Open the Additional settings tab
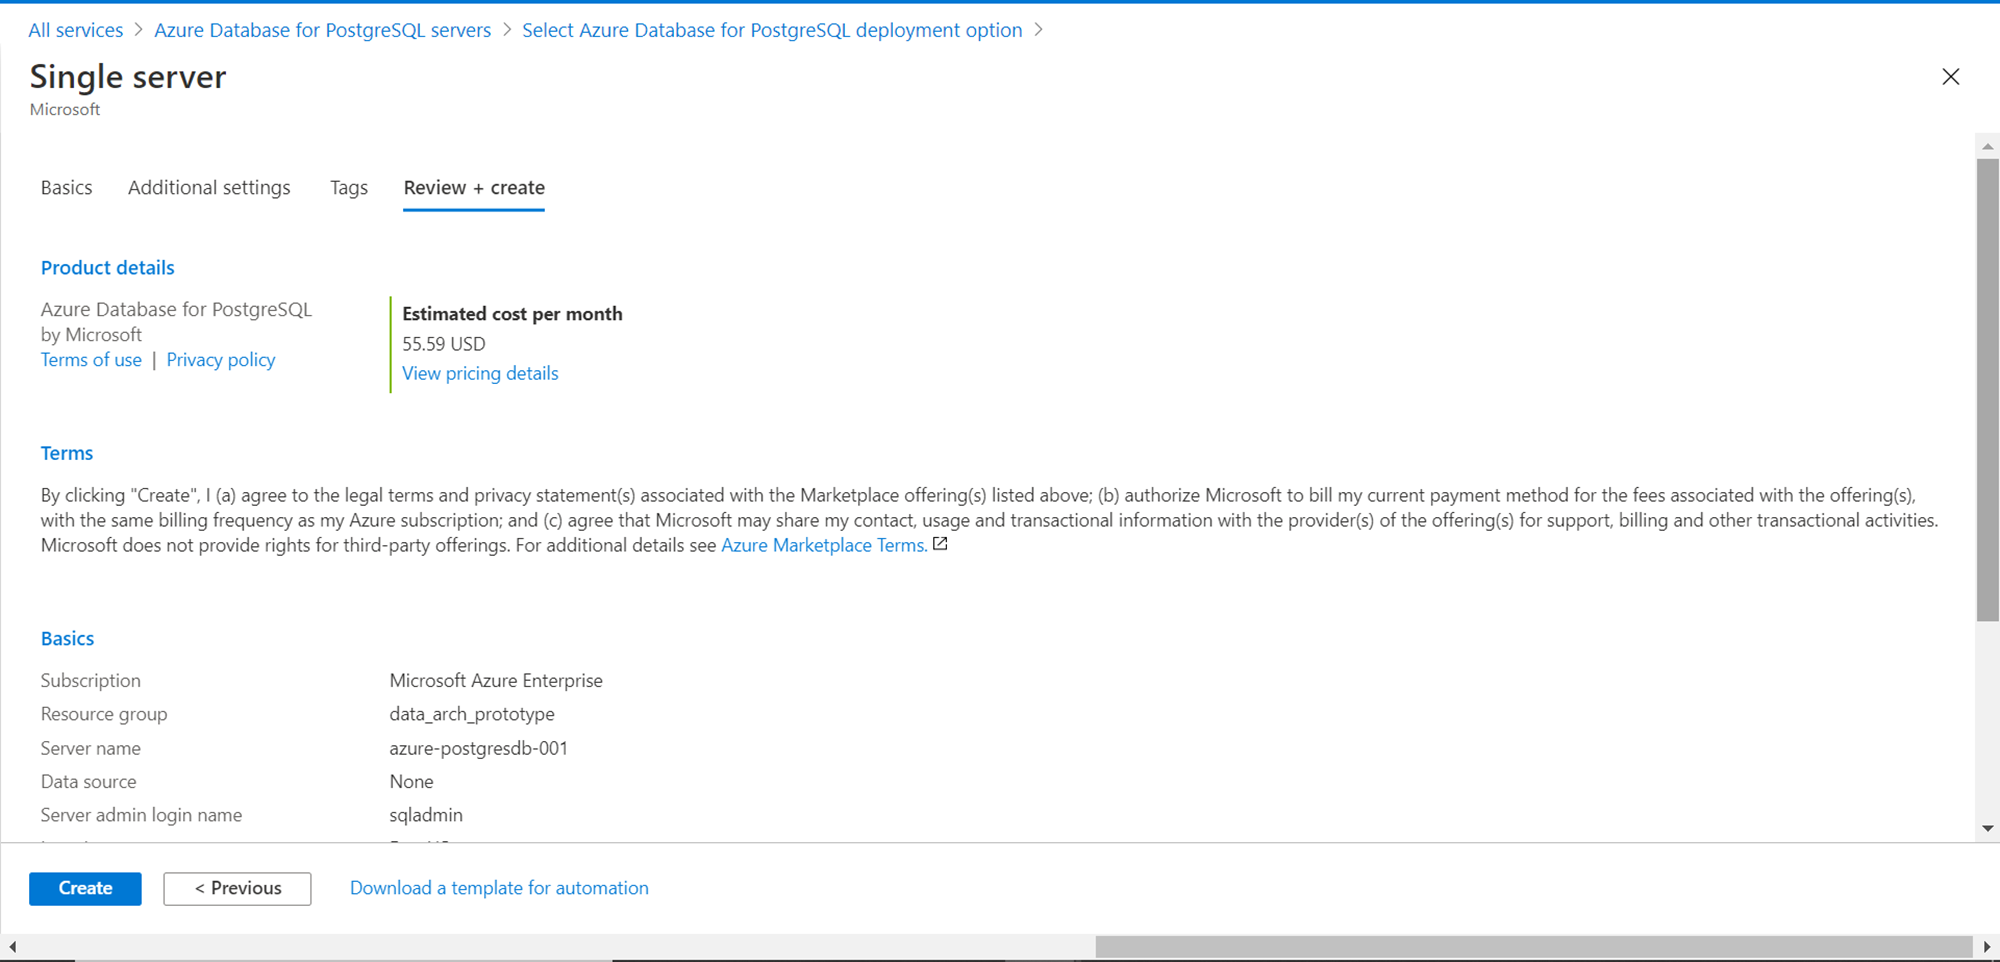 (209, 188)
